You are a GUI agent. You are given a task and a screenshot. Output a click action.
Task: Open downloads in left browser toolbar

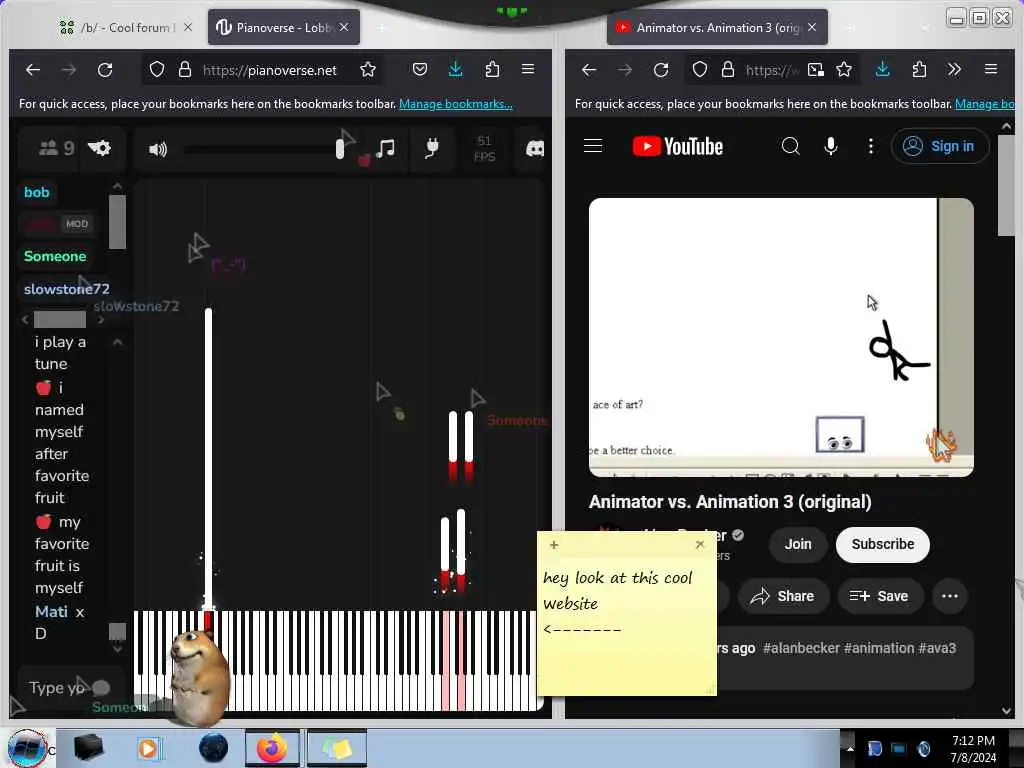(456, 69)
